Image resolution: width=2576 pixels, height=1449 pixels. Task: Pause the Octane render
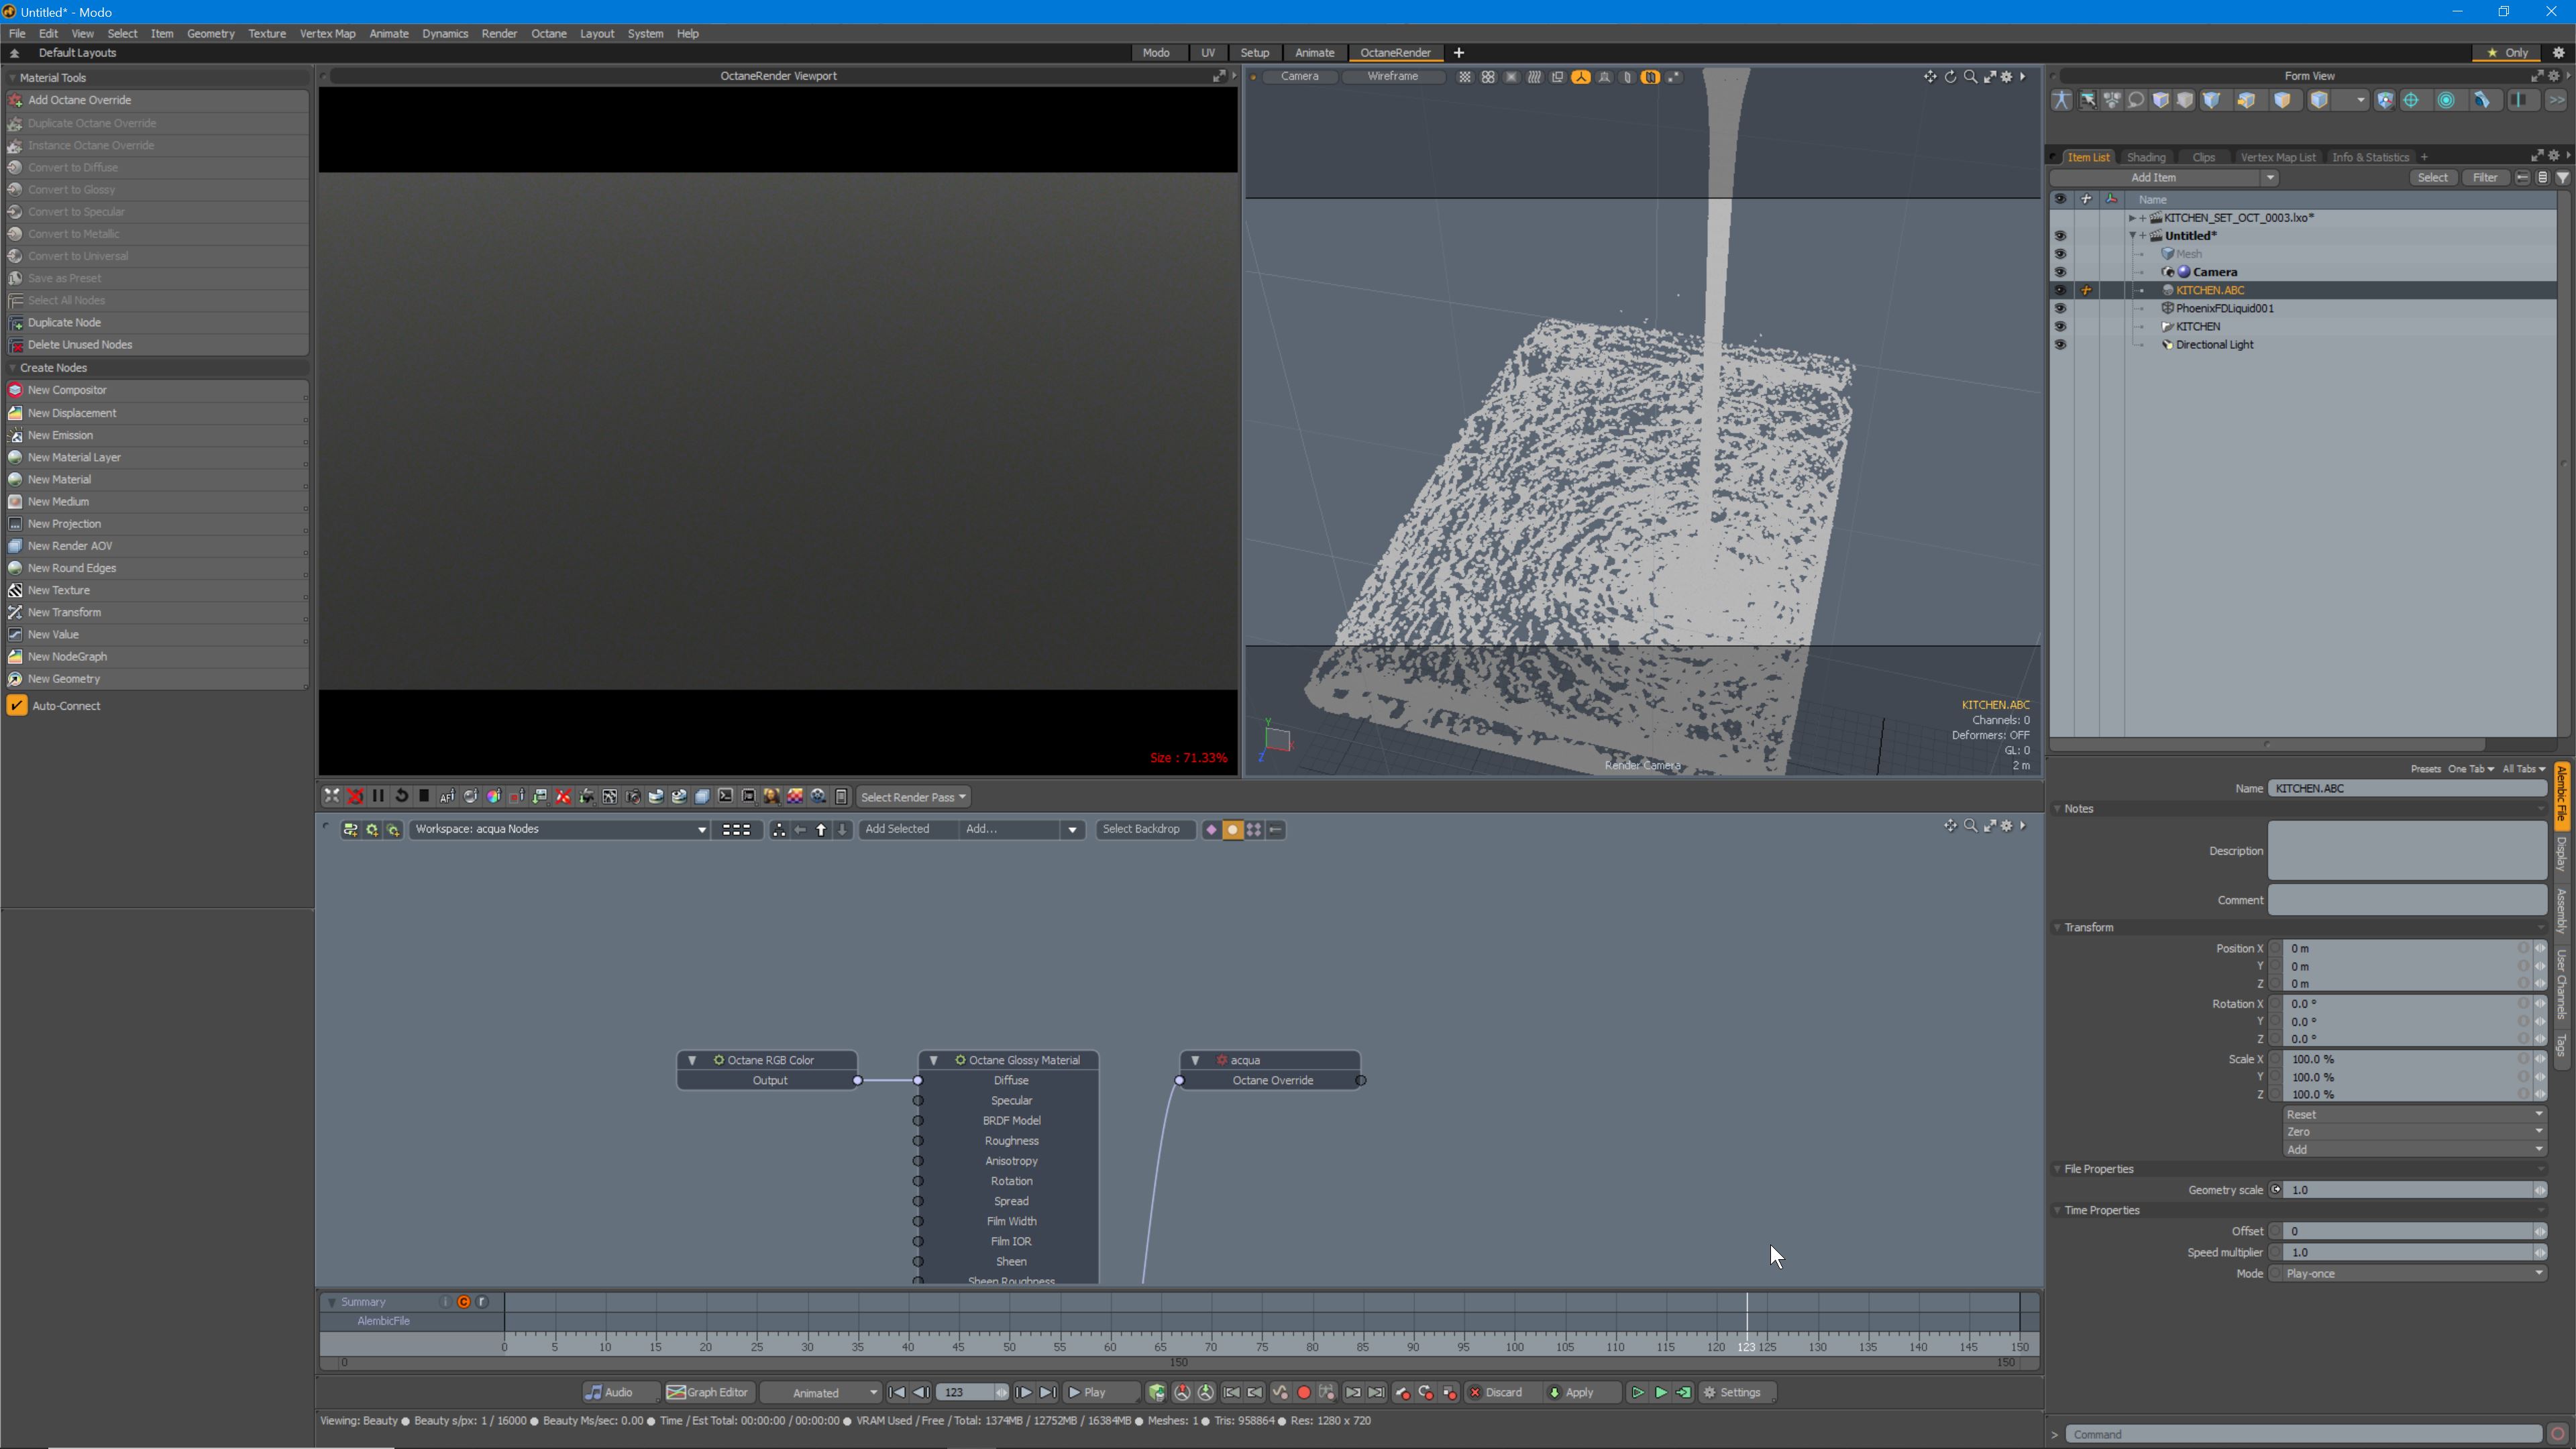pyautogui.click(x=378, y=796)
